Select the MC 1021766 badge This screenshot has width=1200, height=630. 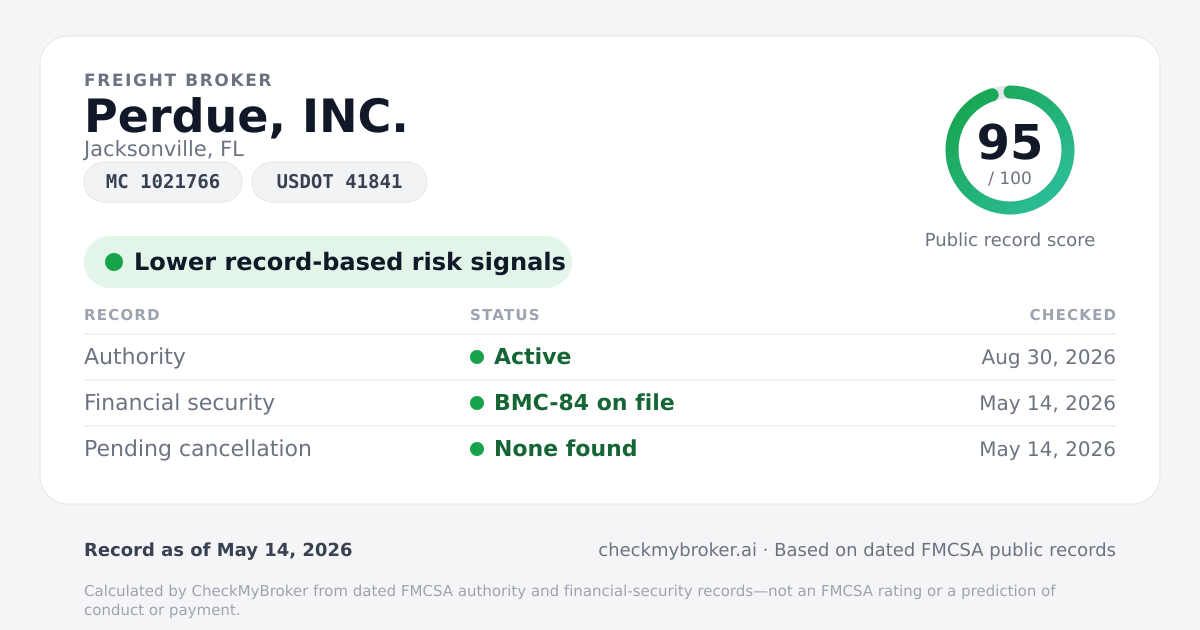163,182
